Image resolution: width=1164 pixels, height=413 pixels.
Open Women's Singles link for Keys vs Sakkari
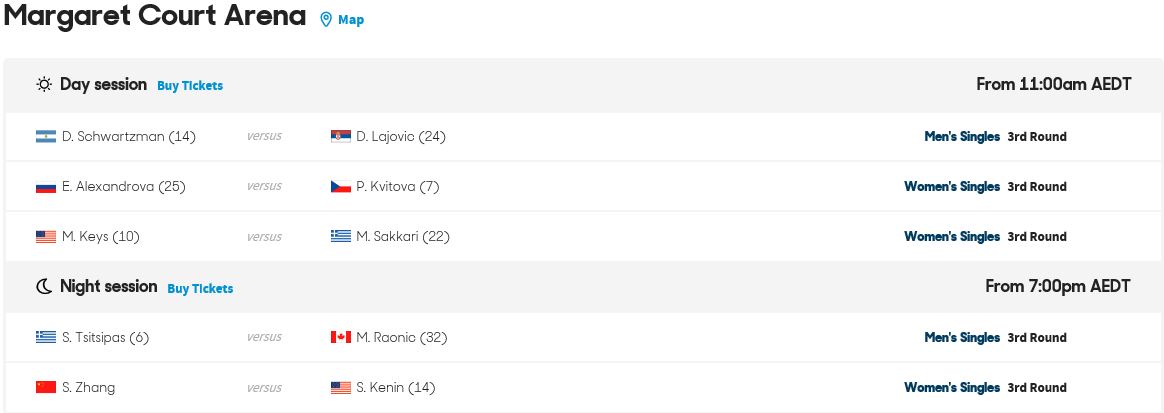952,237
